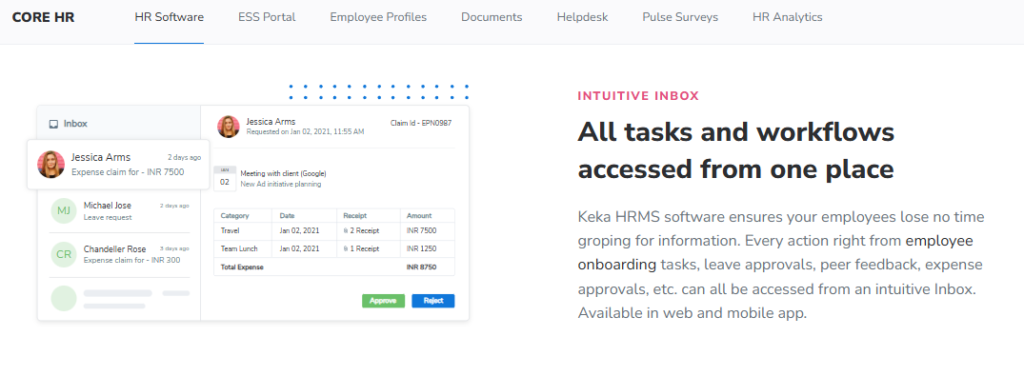Click the Travel category cell
The height and width of the screenshot is (376, 1024).
[230, 230]
